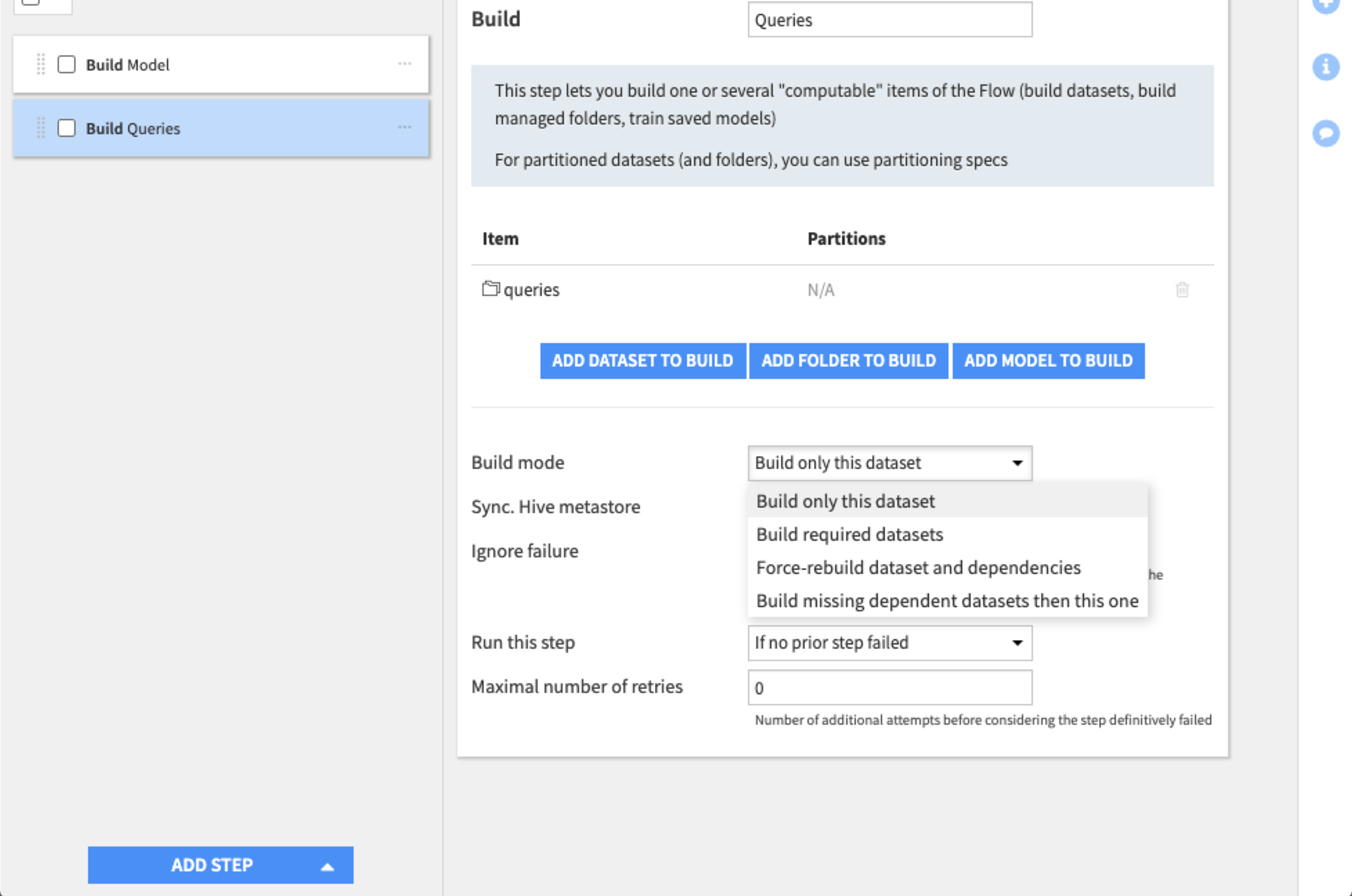This screenshot has height=896, width=1352.
Task: Click the drag handle of Build Queries step
Action: click(41, 128)
